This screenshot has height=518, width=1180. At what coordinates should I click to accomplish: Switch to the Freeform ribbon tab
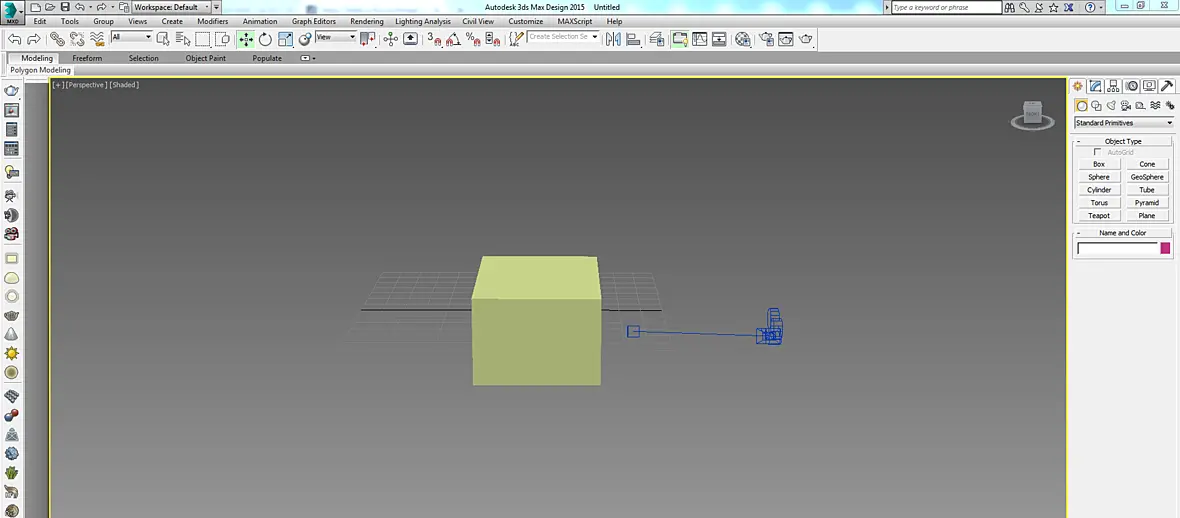[87, 58]
